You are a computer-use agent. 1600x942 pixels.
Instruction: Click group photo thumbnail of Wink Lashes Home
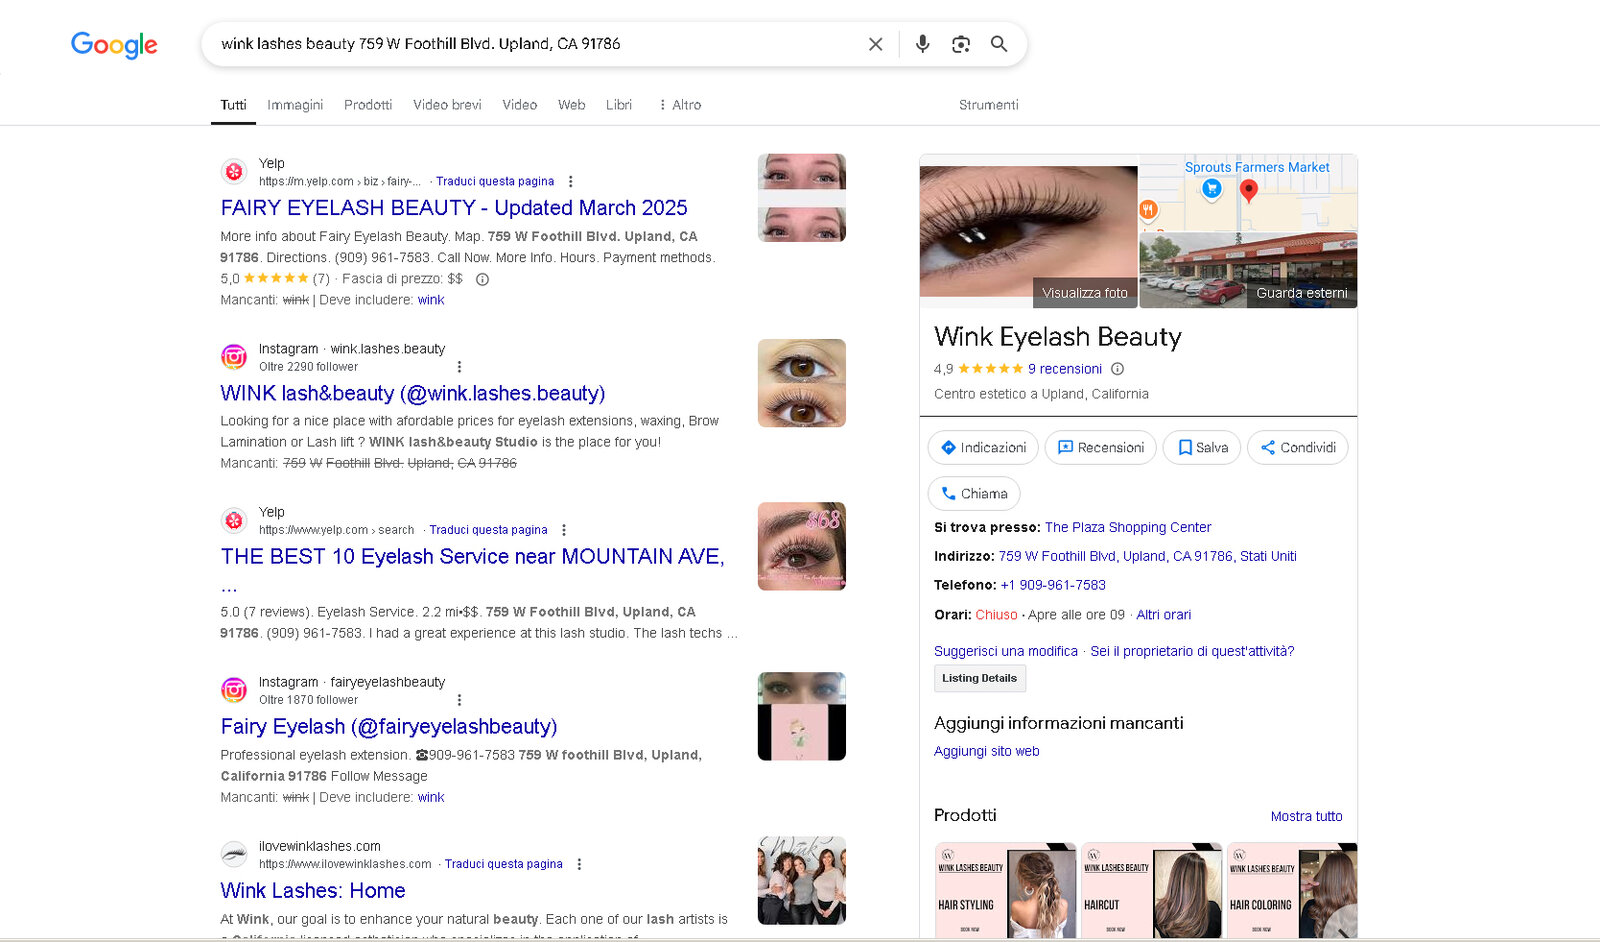(x=802, y=880)
